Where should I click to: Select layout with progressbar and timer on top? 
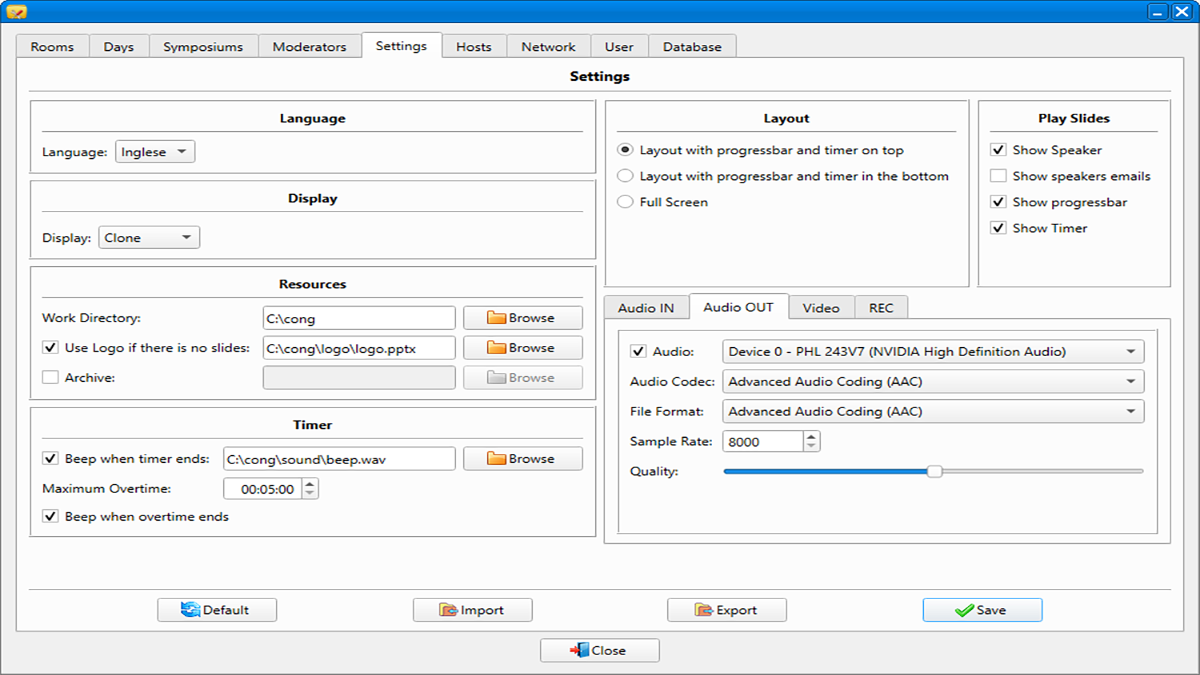(625, 150)
